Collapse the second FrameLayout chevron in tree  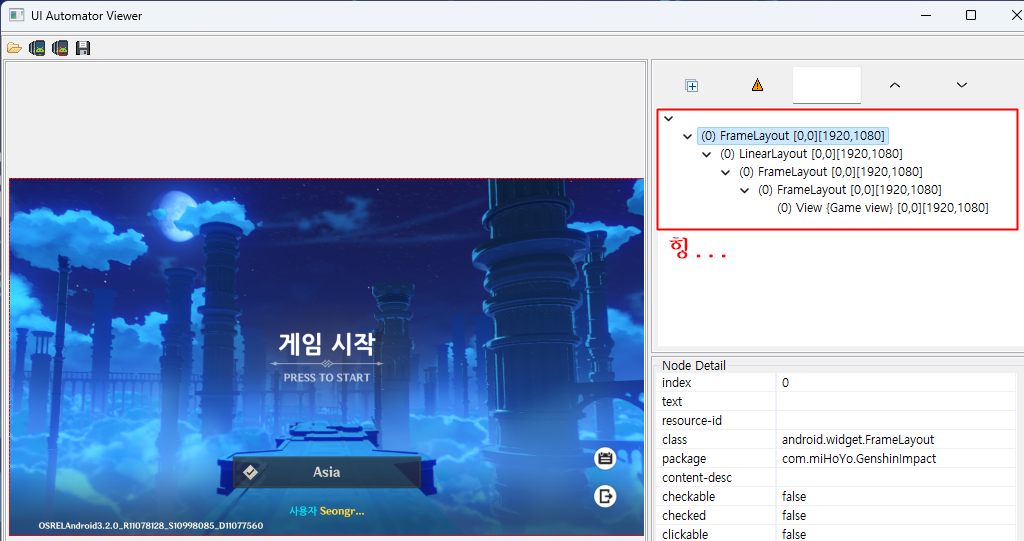pyautogui.click(x=725, y=172)
